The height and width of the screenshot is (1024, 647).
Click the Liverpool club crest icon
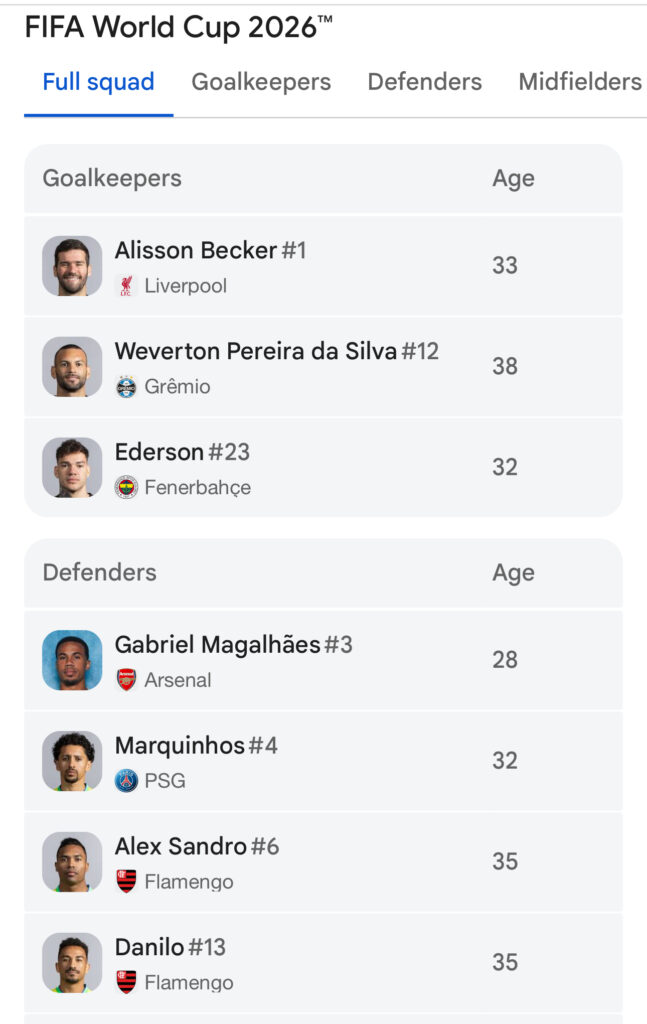point(126,286)
